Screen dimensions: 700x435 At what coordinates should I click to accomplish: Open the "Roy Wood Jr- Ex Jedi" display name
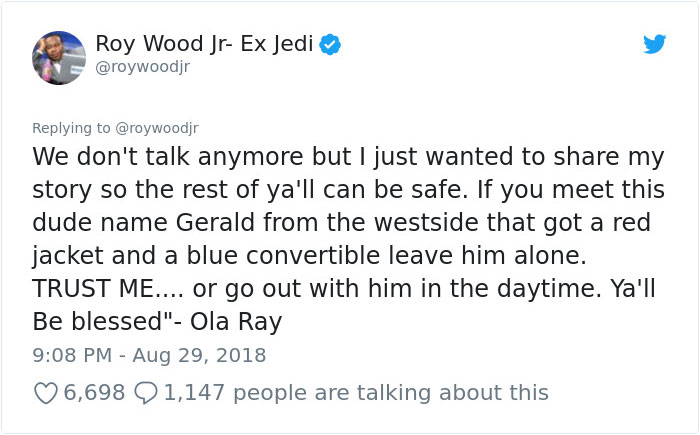pos(203,43)
